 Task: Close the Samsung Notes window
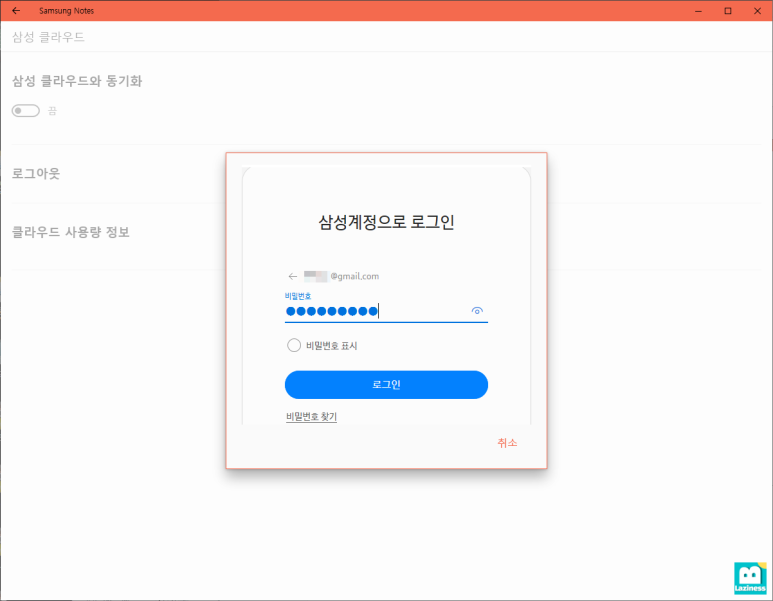click(757, 10)
